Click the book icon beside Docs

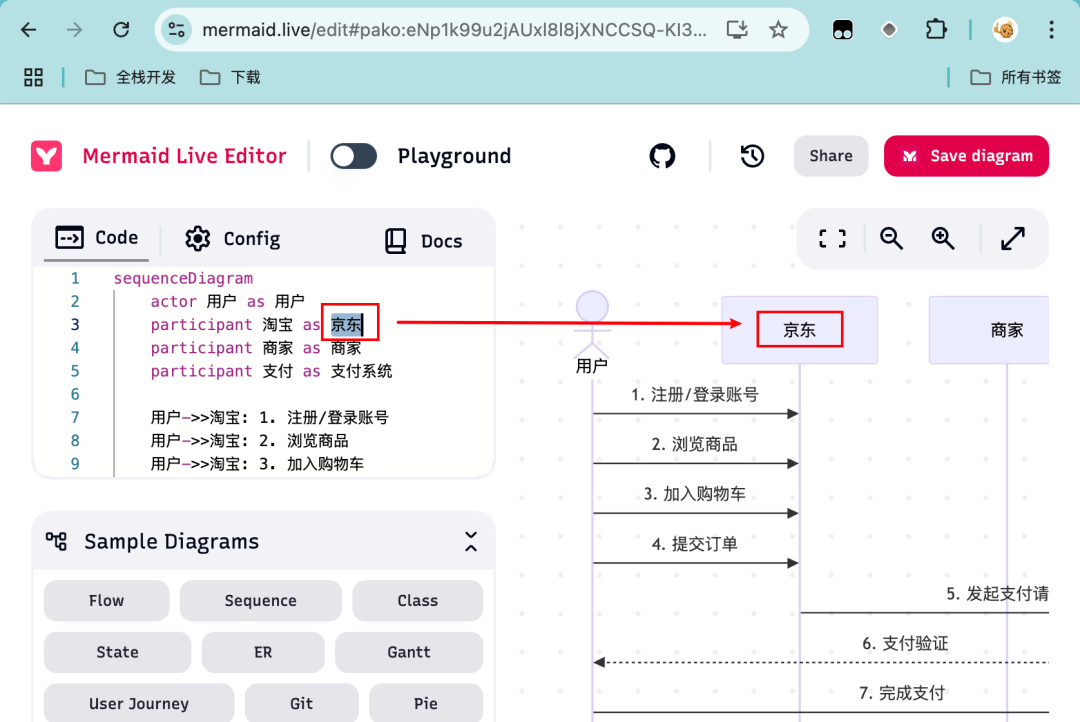(395, 241)
